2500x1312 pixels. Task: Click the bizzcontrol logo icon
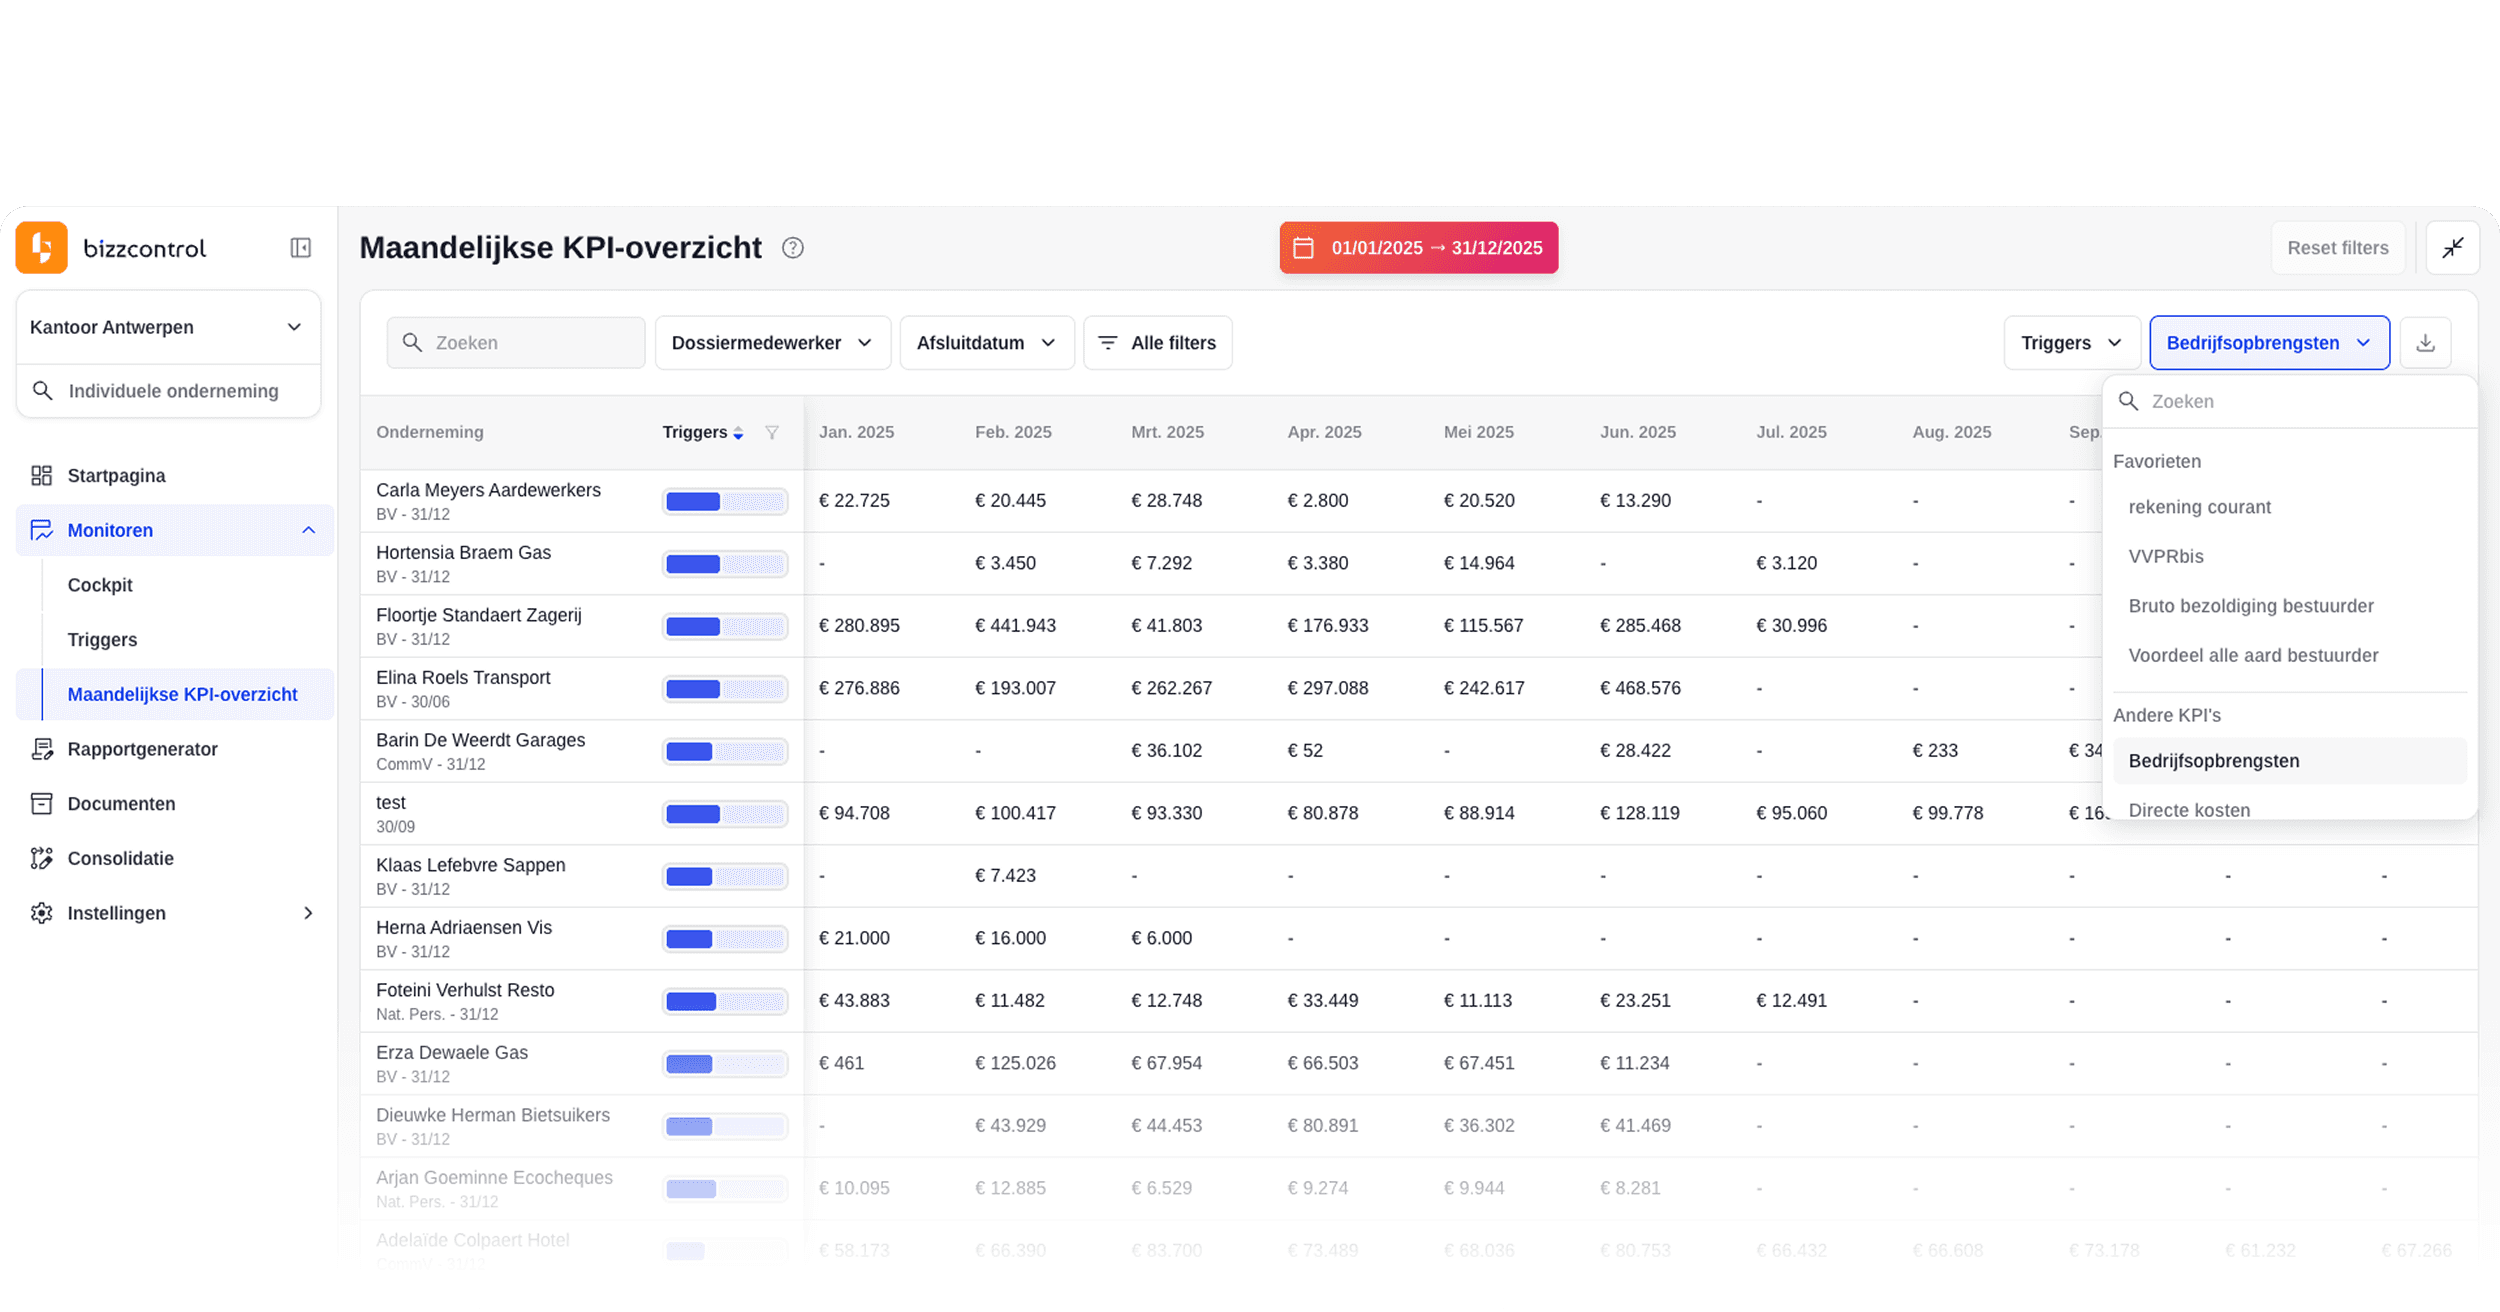pos(42,248)
